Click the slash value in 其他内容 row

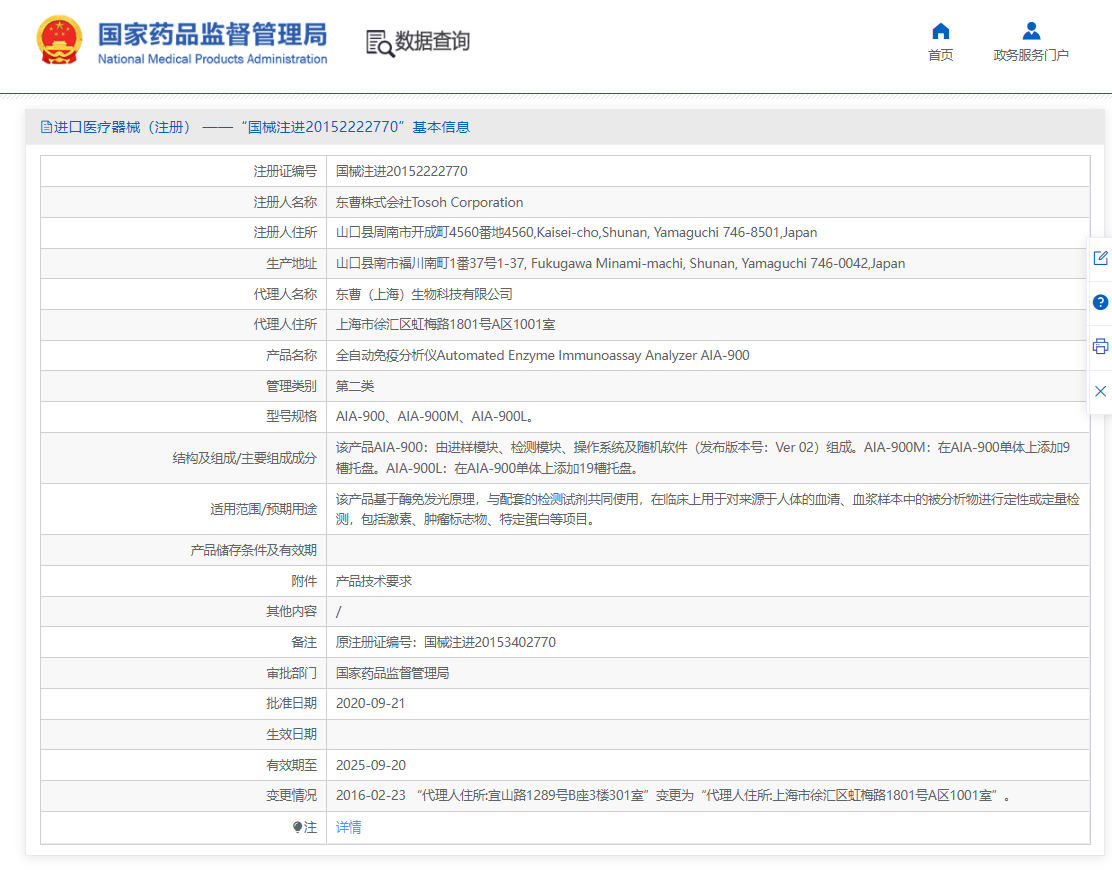[x=338, y=611]
